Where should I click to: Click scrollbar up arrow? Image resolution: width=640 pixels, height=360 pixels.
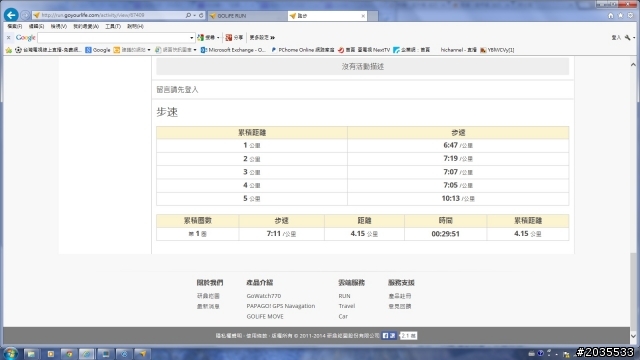633,64
